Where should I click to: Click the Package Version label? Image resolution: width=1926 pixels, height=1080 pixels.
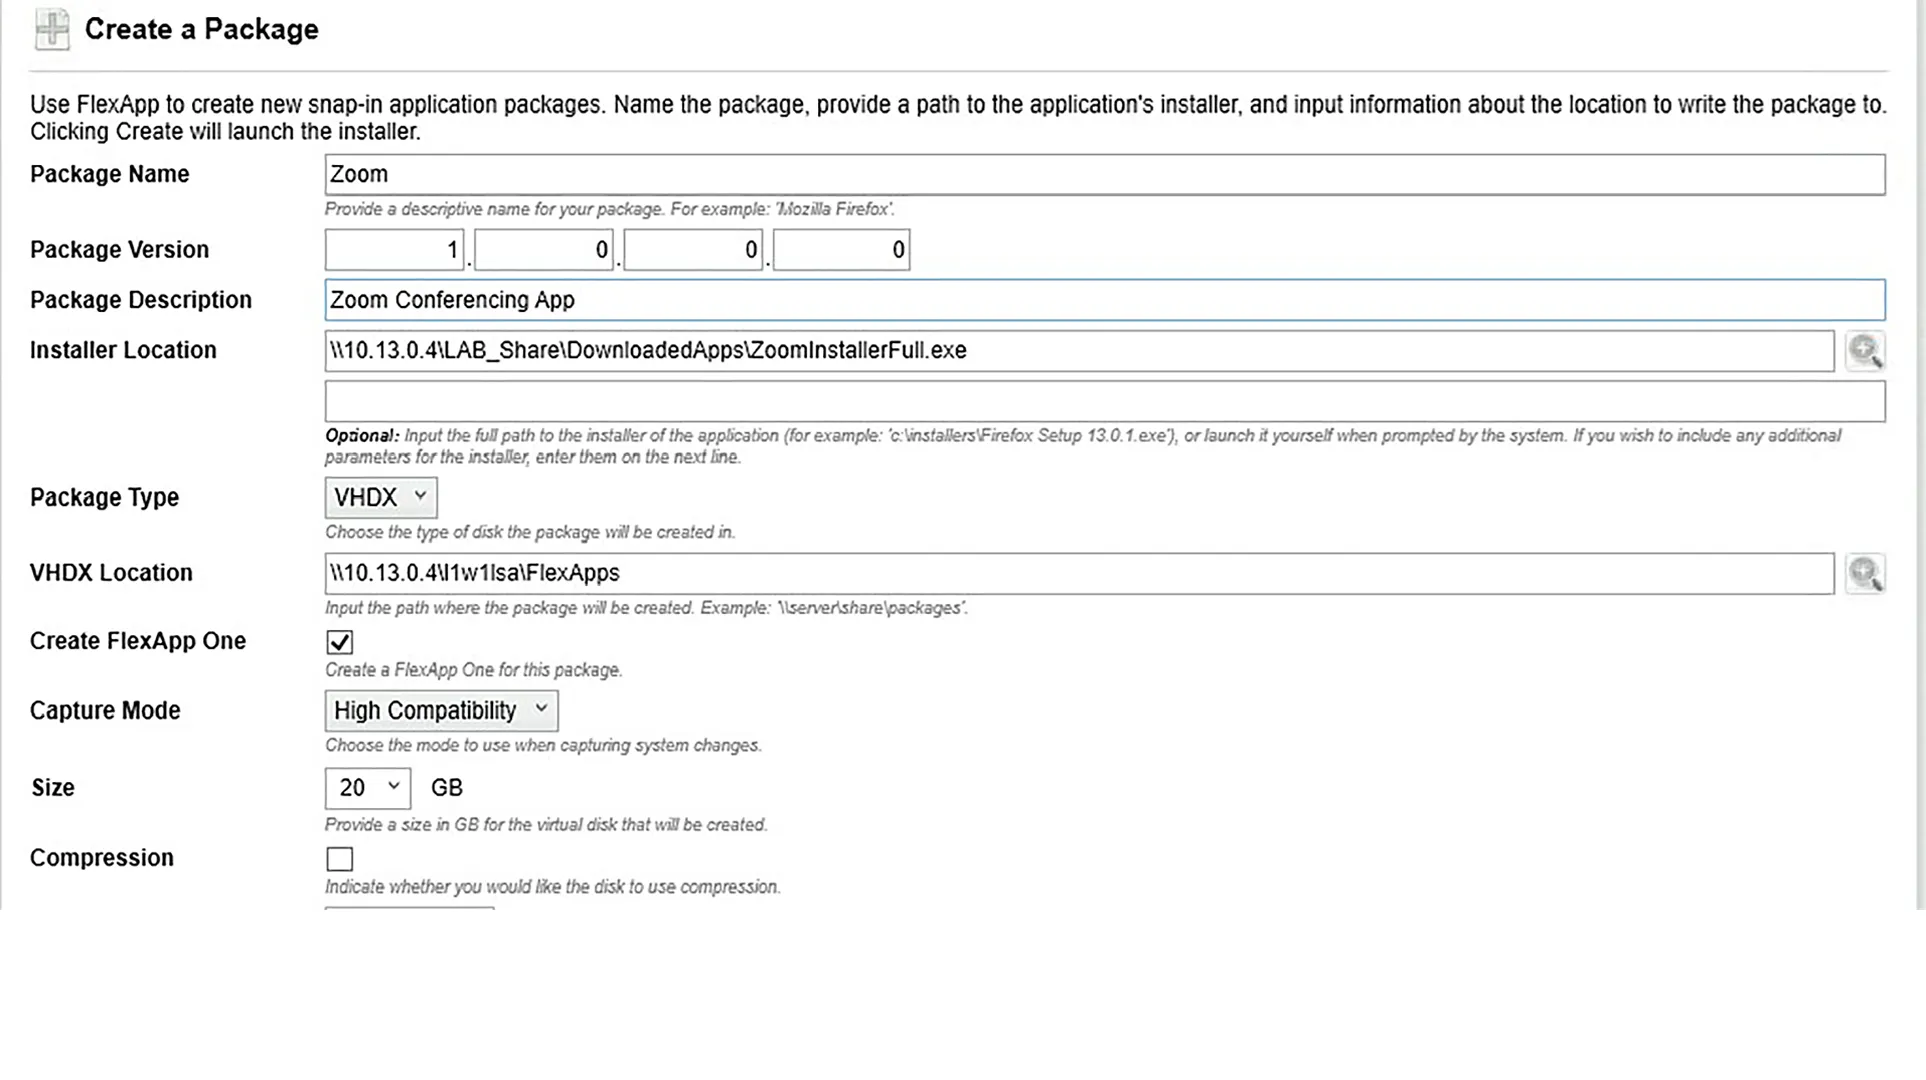[x=120, y=250]
